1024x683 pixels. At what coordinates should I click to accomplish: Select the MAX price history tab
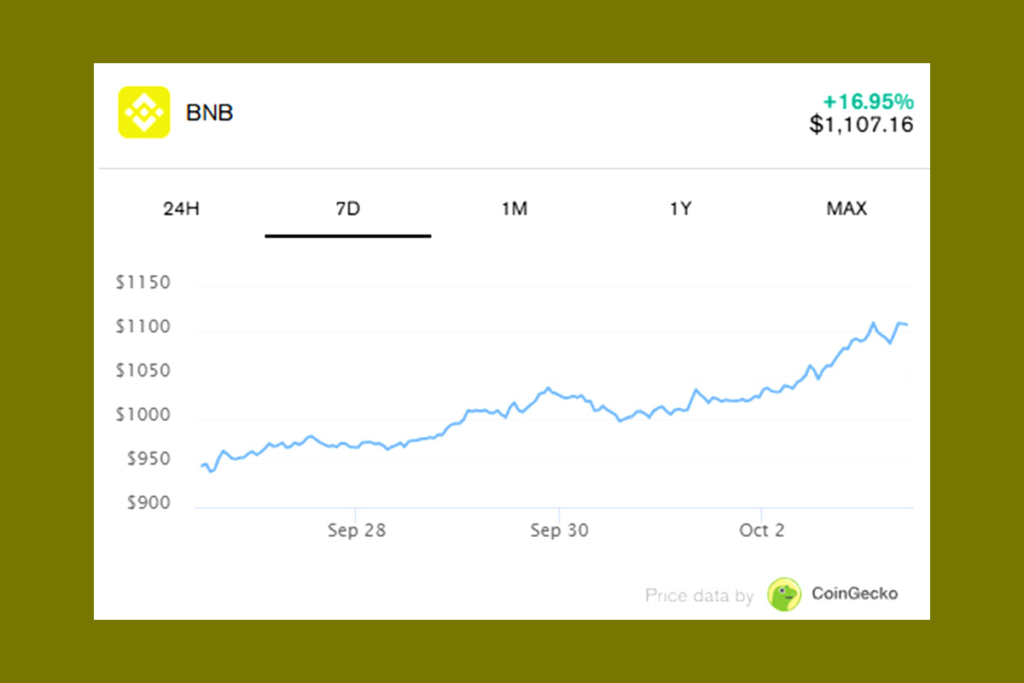click(x=847, y=209)
